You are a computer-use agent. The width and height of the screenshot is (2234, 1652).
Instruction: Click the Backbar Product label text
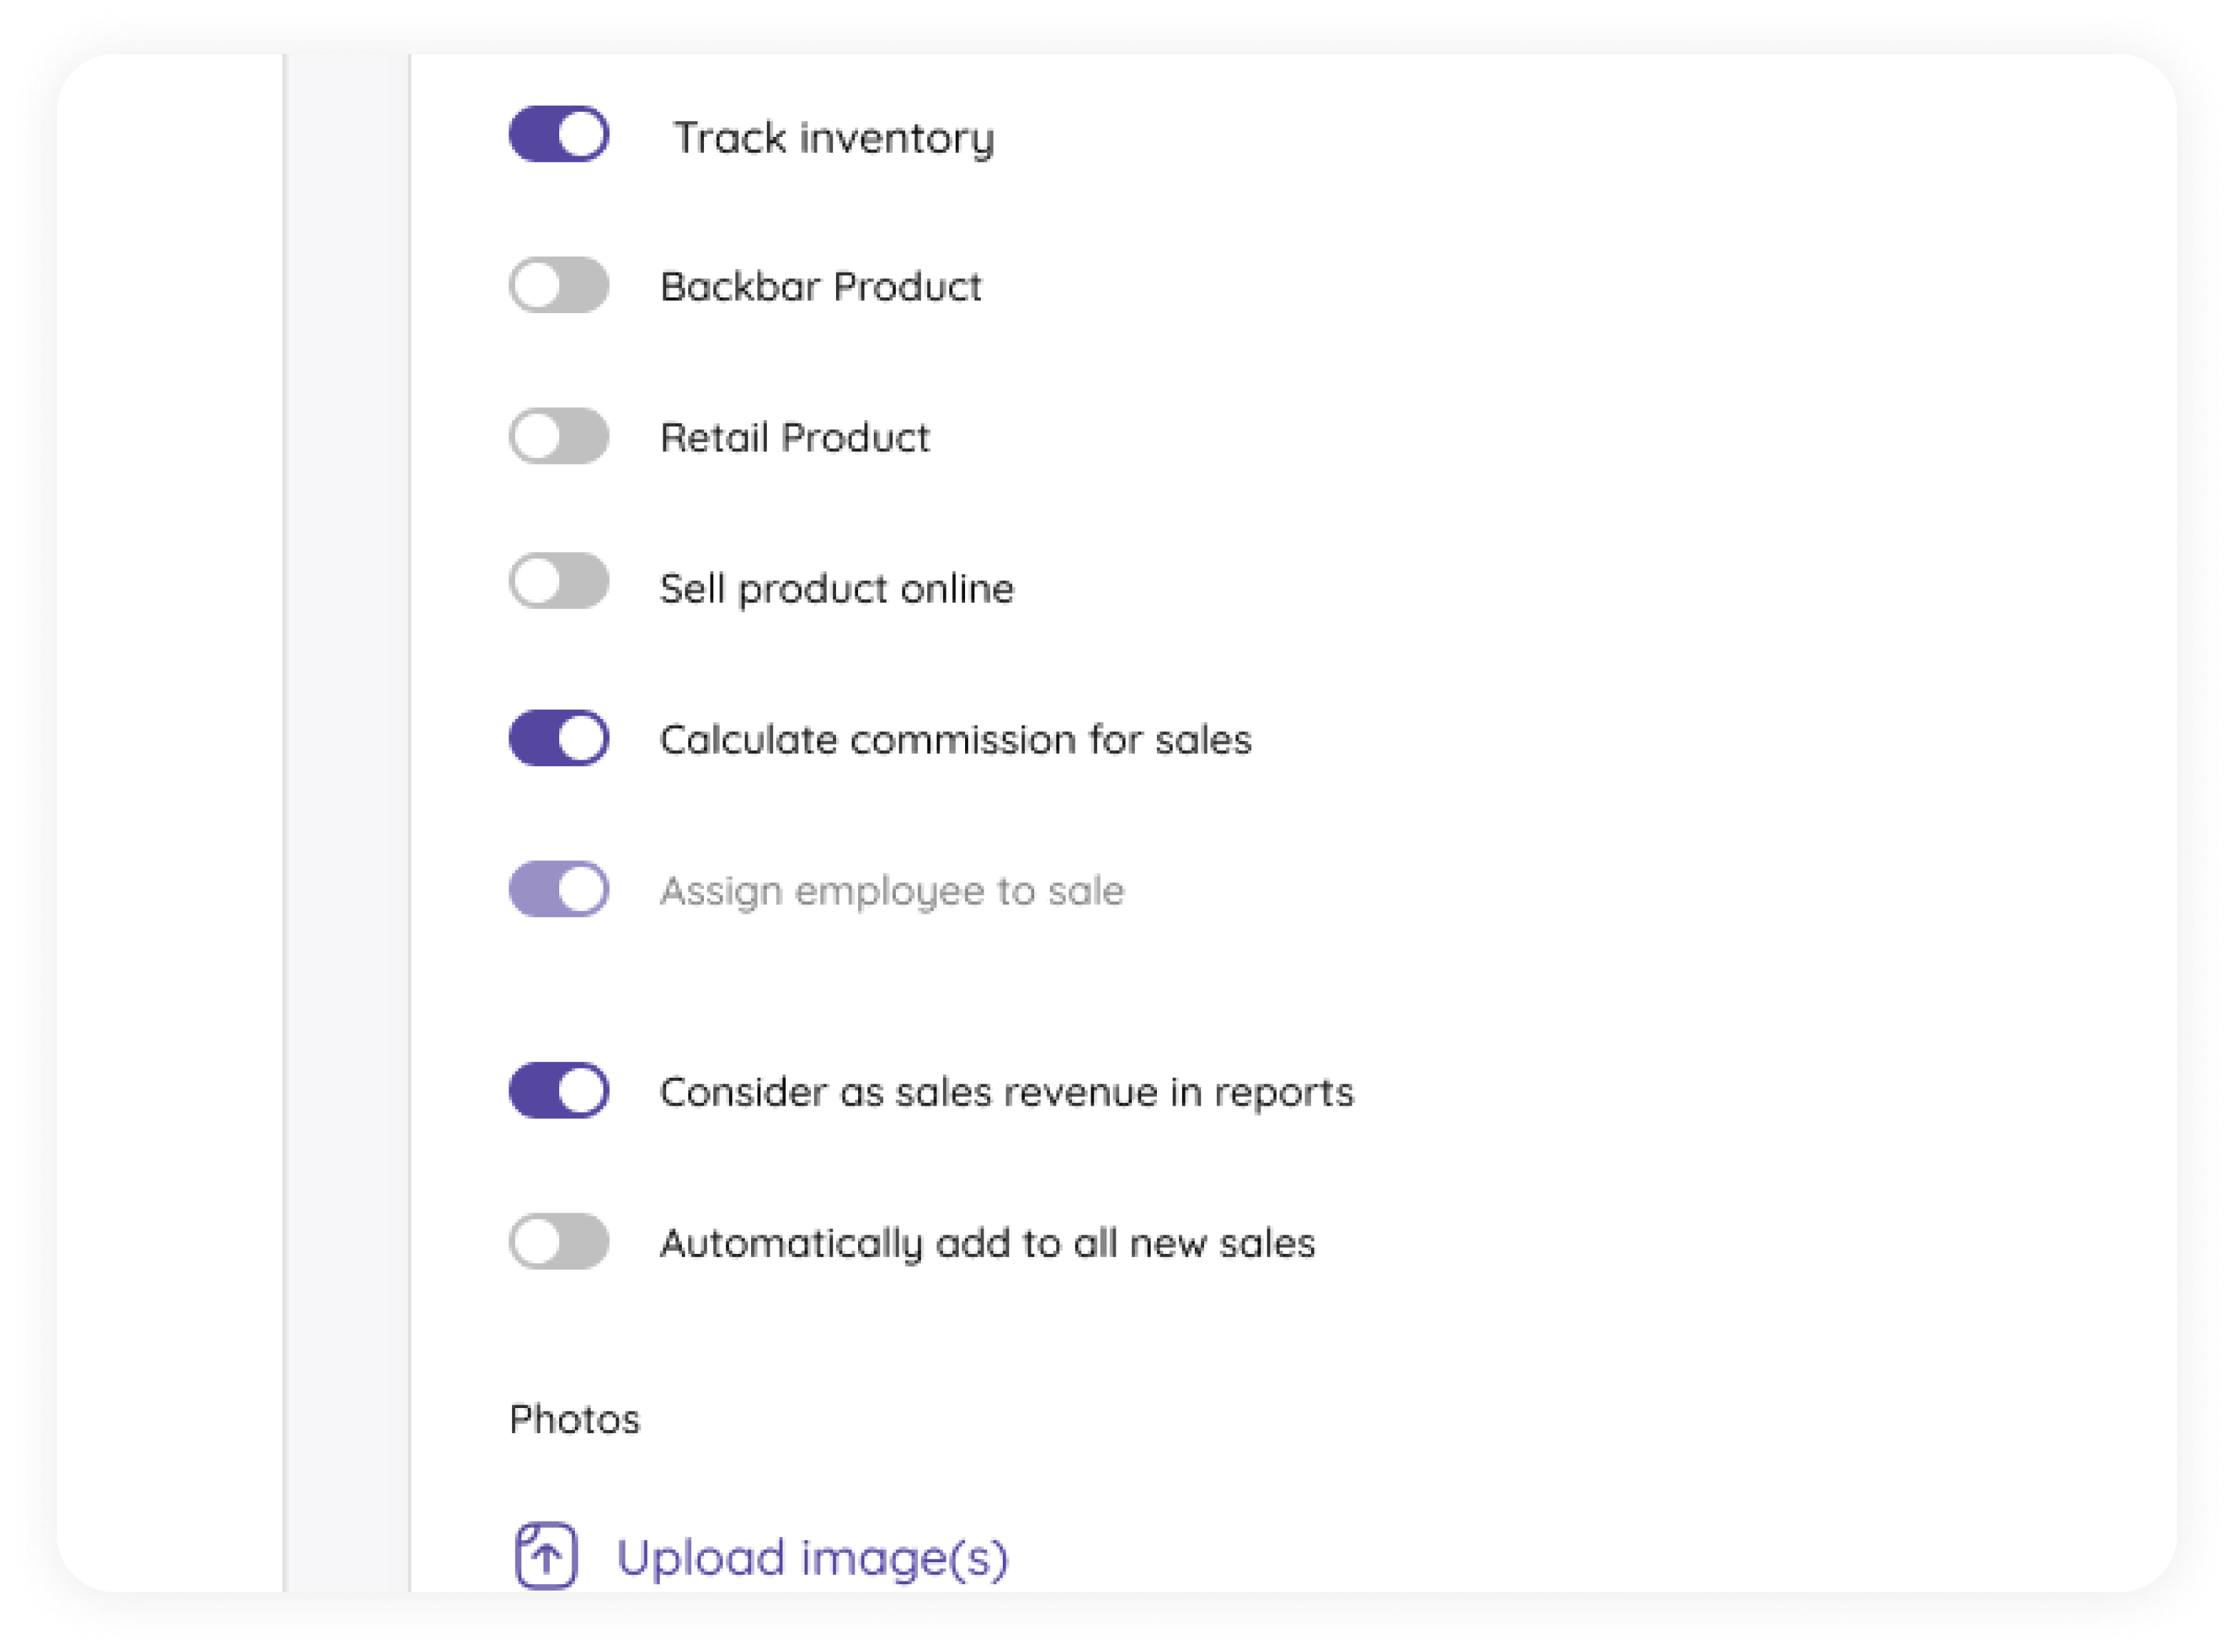(x=821, y=287)
